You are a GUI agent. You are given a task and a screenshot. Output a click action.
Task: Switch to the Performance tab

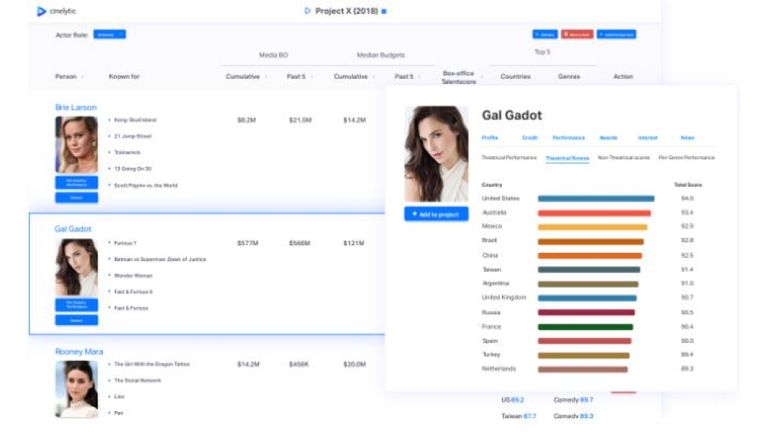569,138
